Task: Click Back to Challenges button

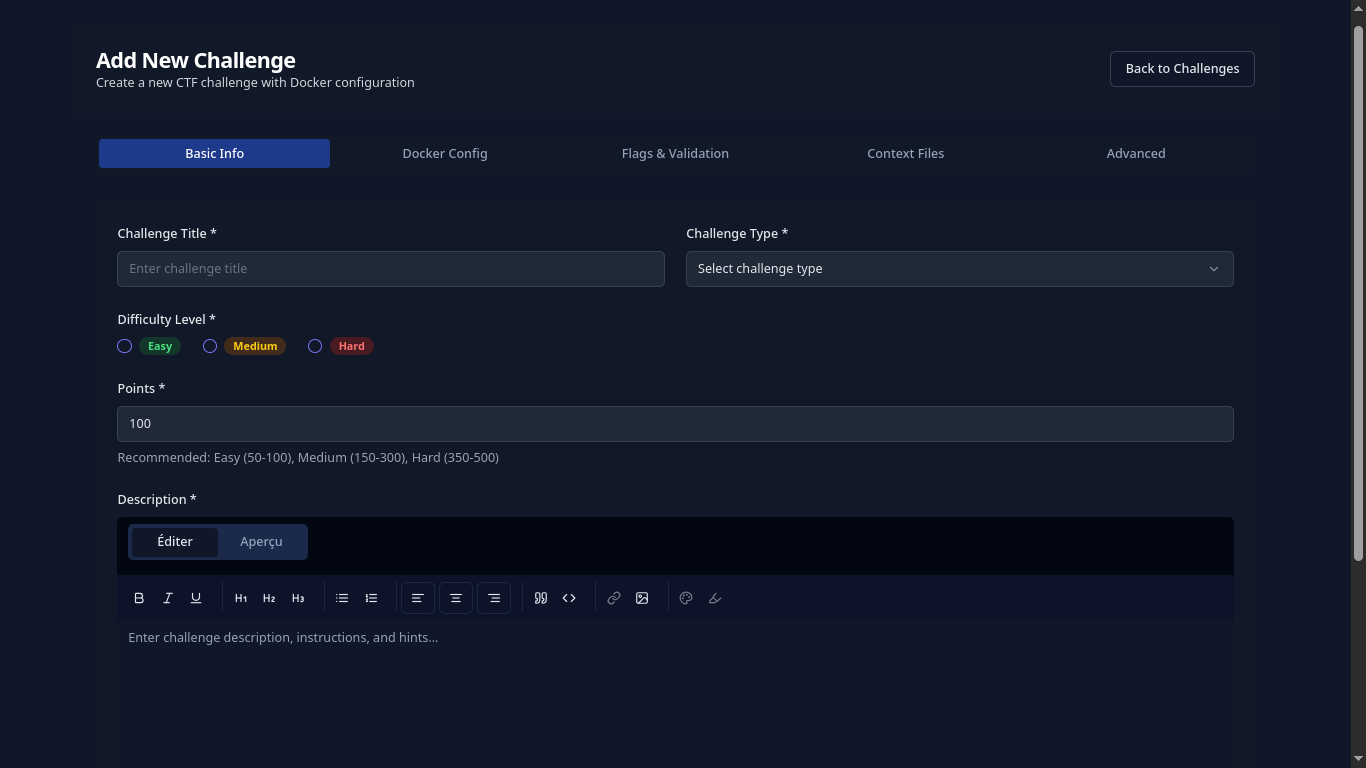Action: (1182, 69)
